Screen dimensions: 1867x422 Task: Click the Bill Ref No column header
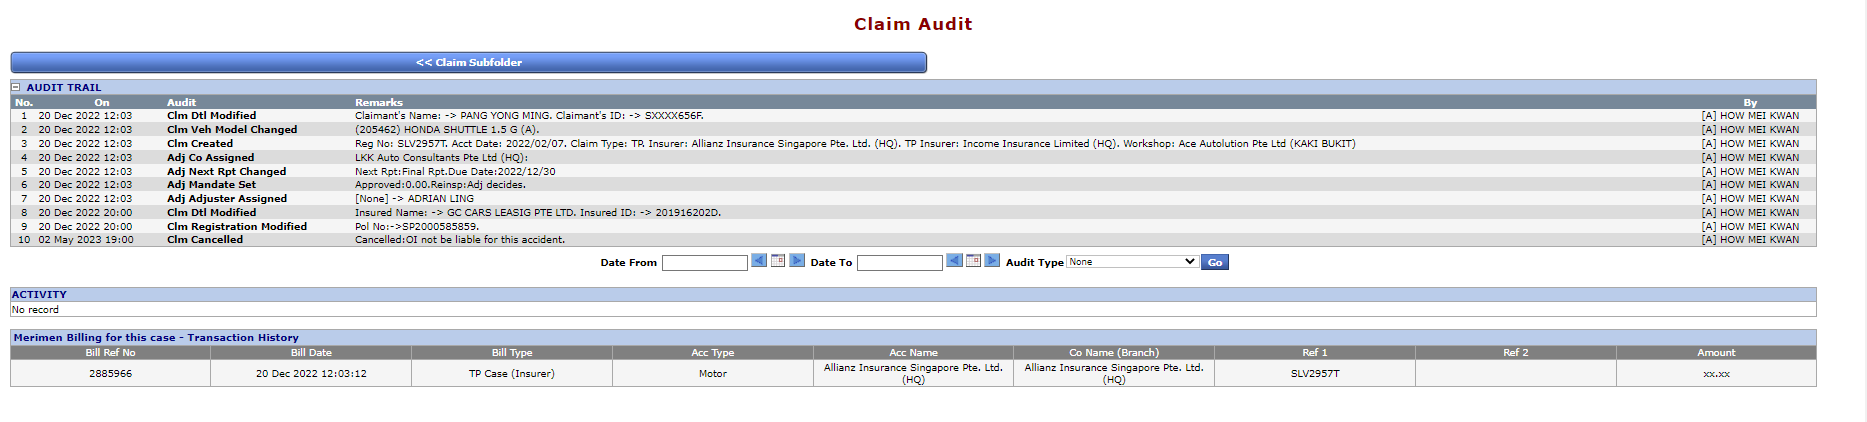[110, 353]
